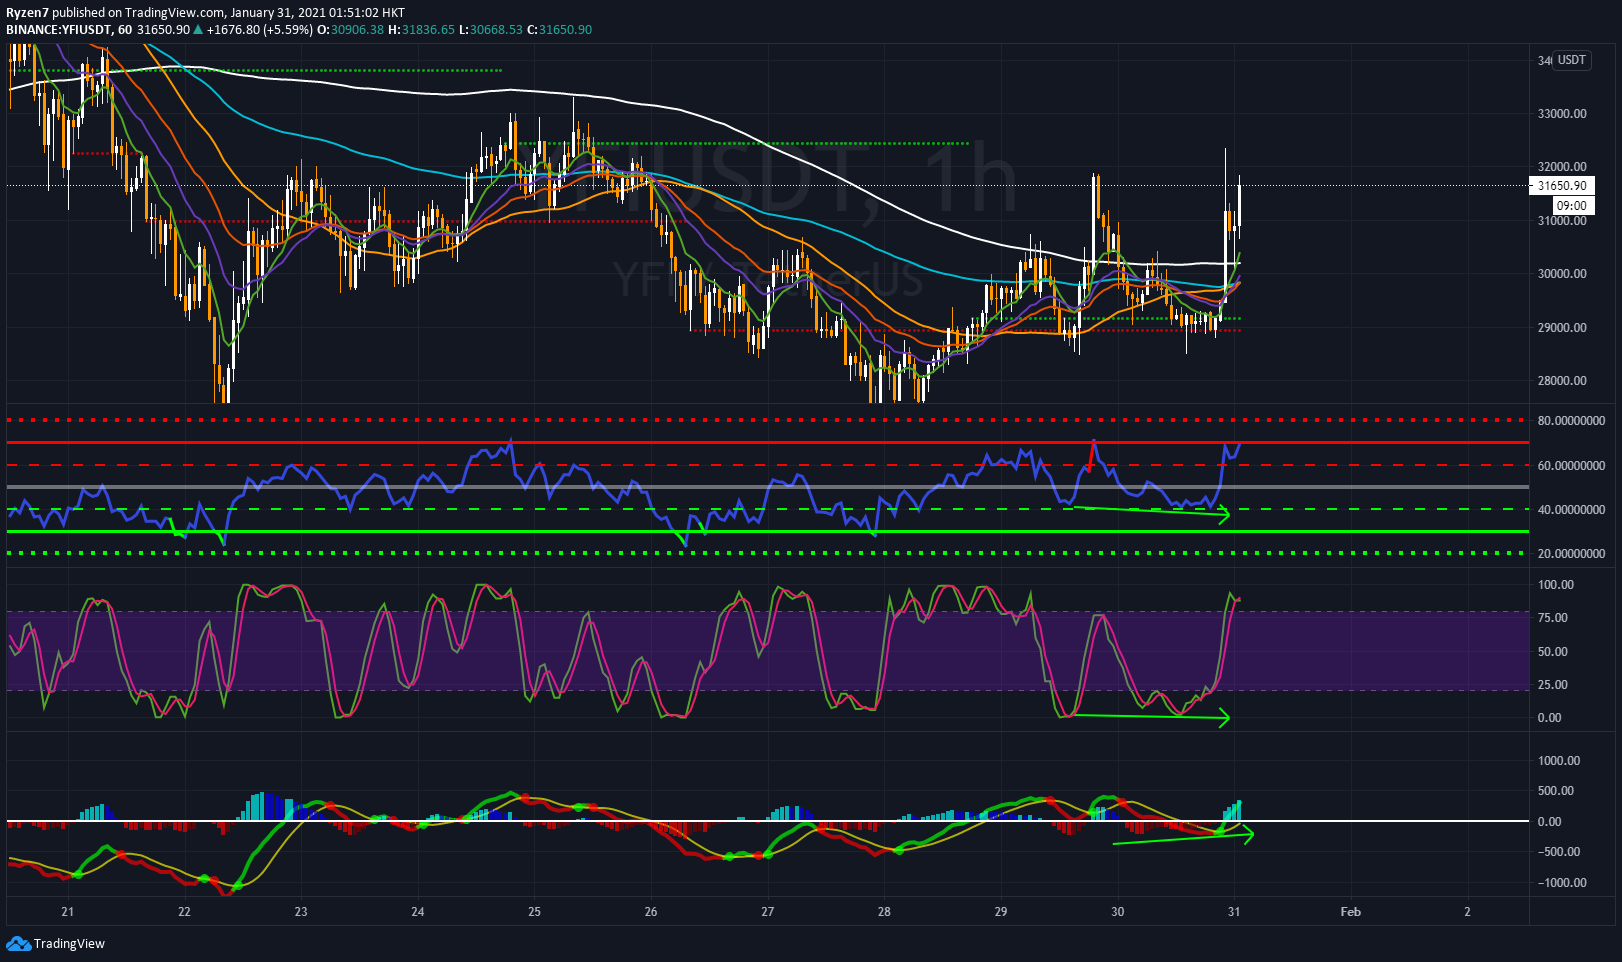This screenshot has width=1622, height=962.
Task: Click the 31000.00 price axis label
Action: [x=1562, y=221]
